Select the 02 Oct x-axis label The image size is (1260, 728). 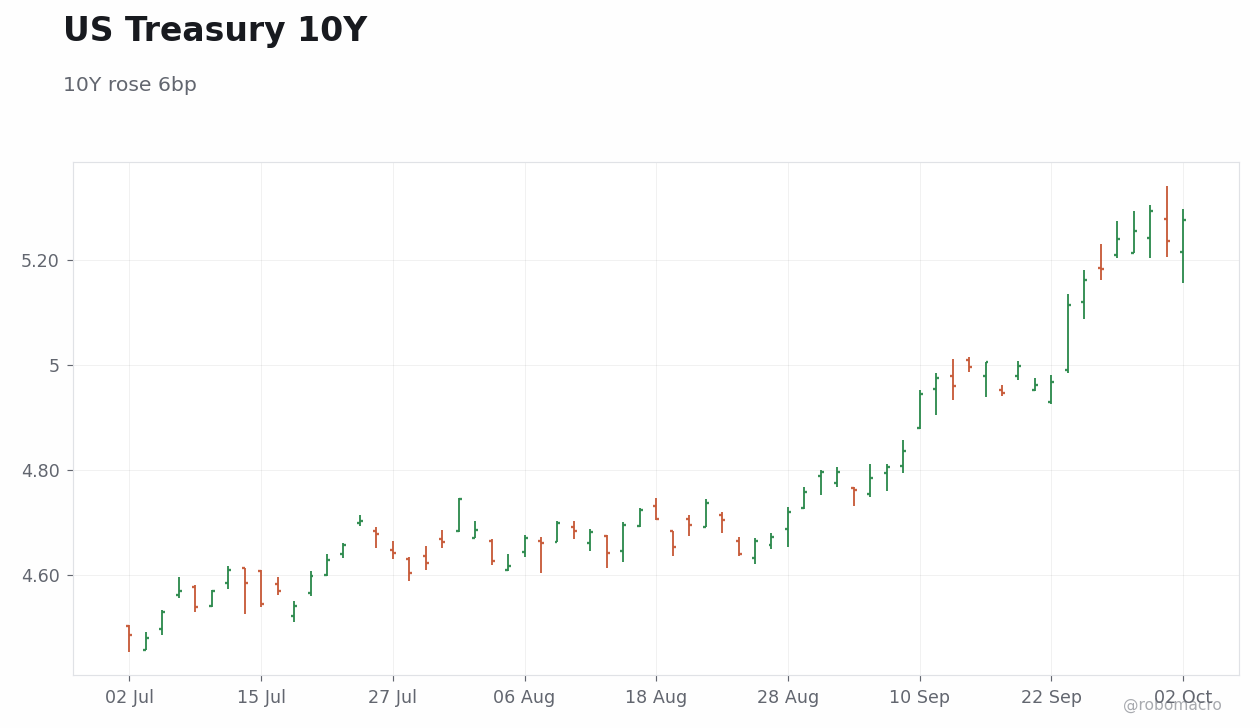coord(1183,698)
